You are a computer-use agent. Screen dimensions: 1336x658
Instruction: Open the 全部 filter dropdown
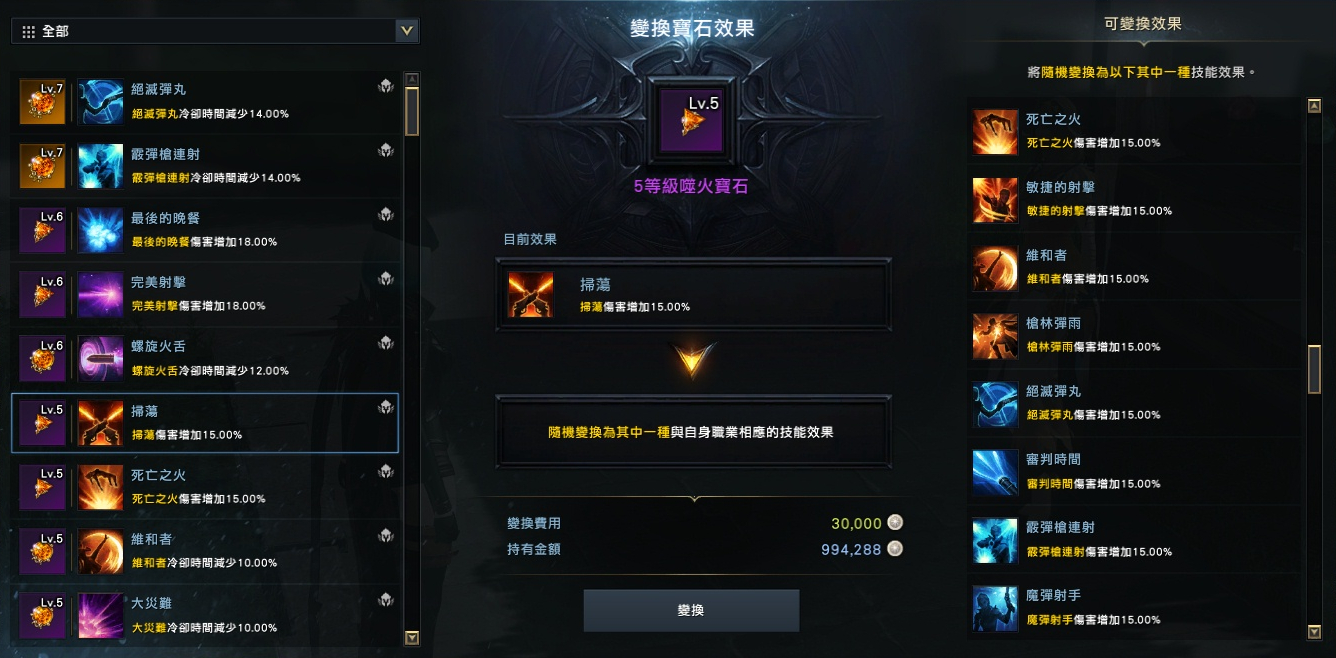(x=215, y=31)
